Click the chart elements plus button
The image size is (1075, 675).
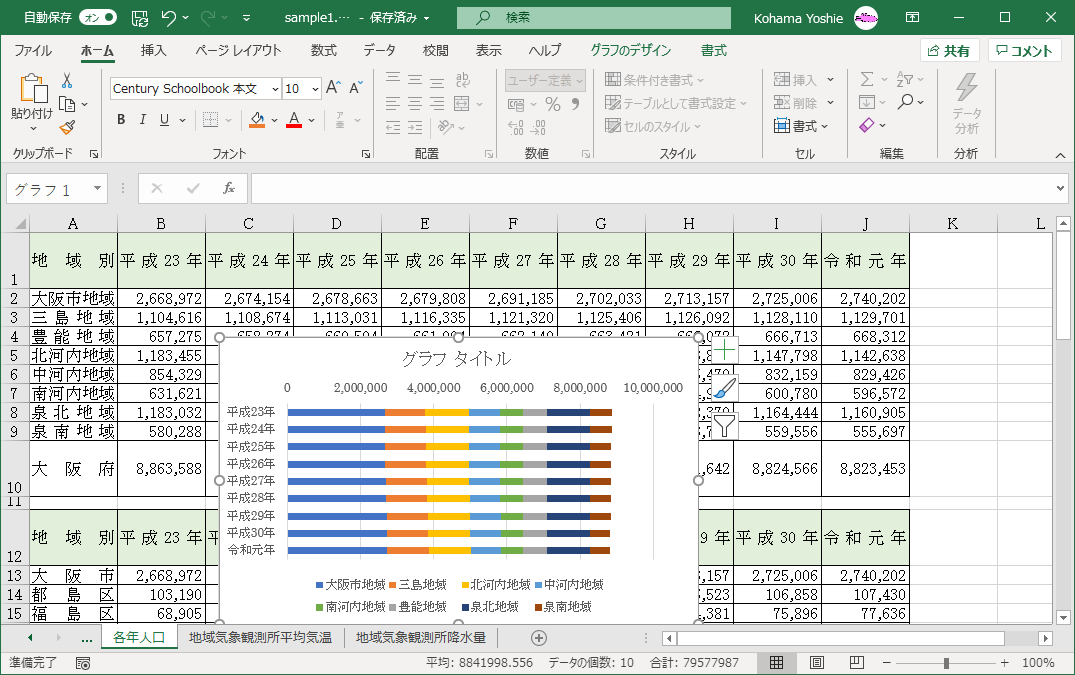coord(724,351)
